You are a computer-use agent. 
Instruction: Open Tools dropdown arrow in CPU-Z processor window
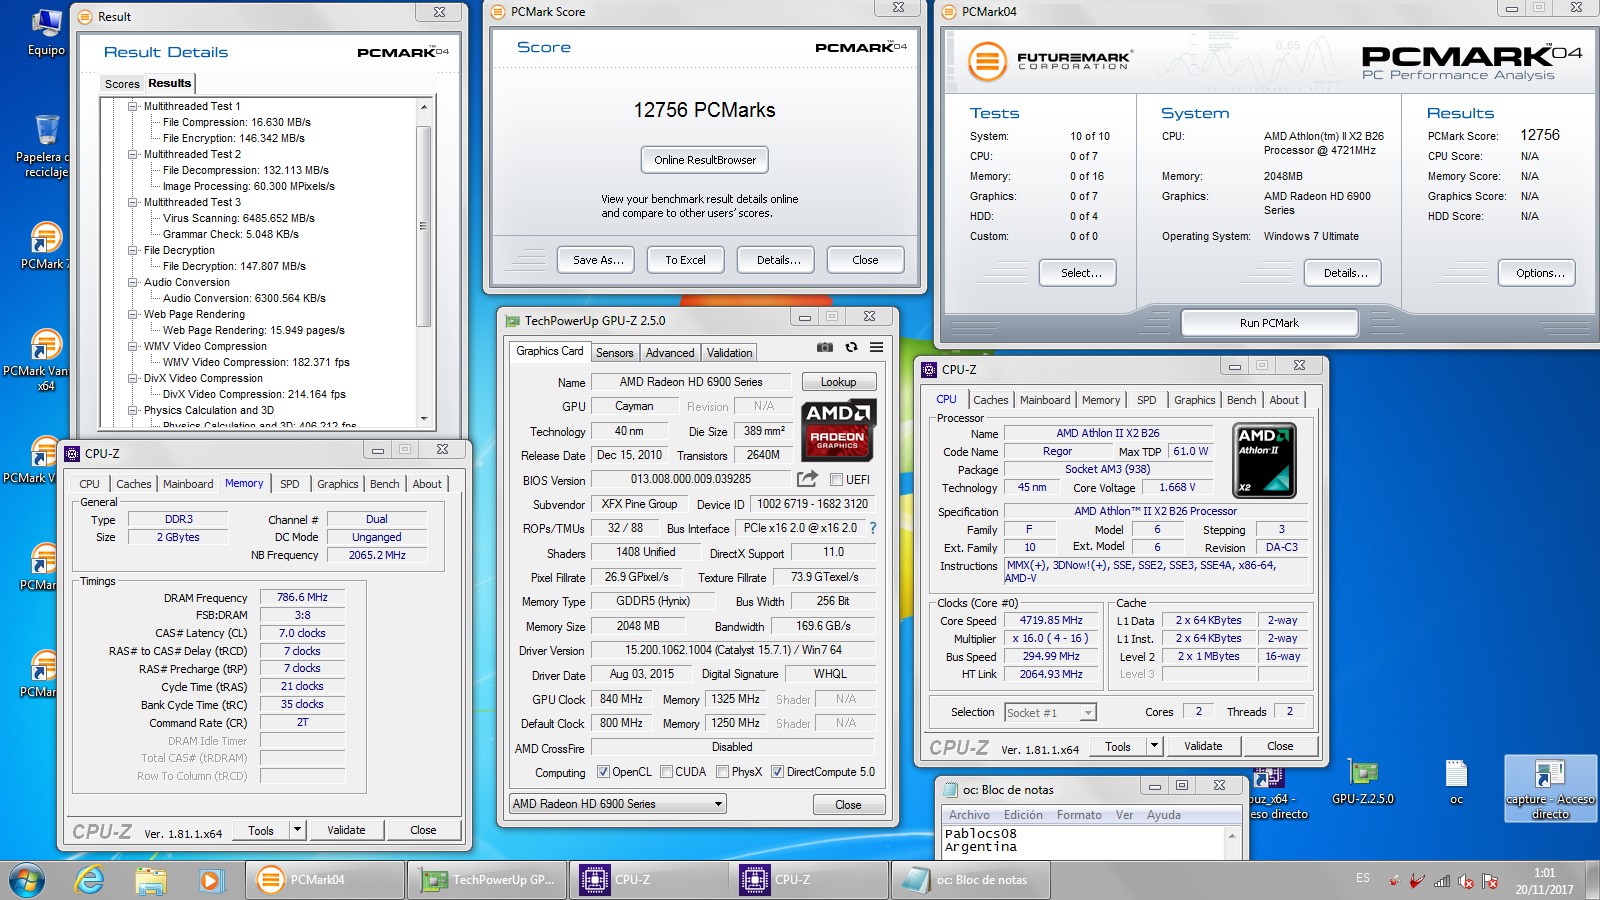pyautogui.click(x=1154, y=746)
